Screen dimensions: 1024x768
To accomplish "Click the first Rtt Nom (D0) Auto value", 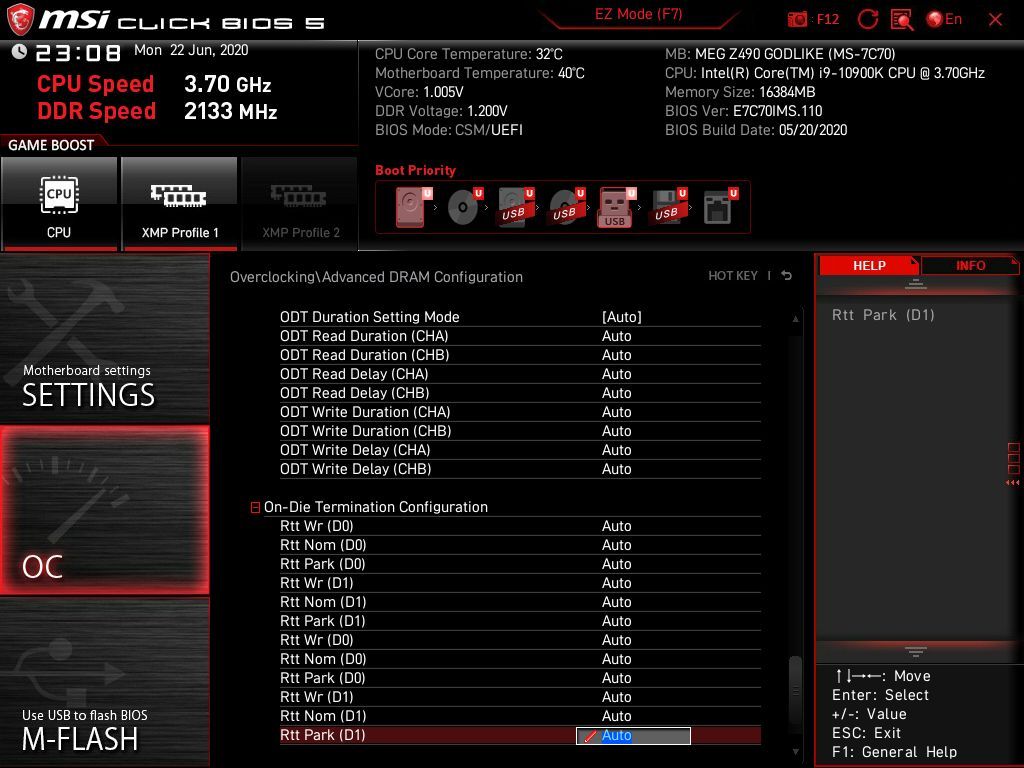I will 616,545.
